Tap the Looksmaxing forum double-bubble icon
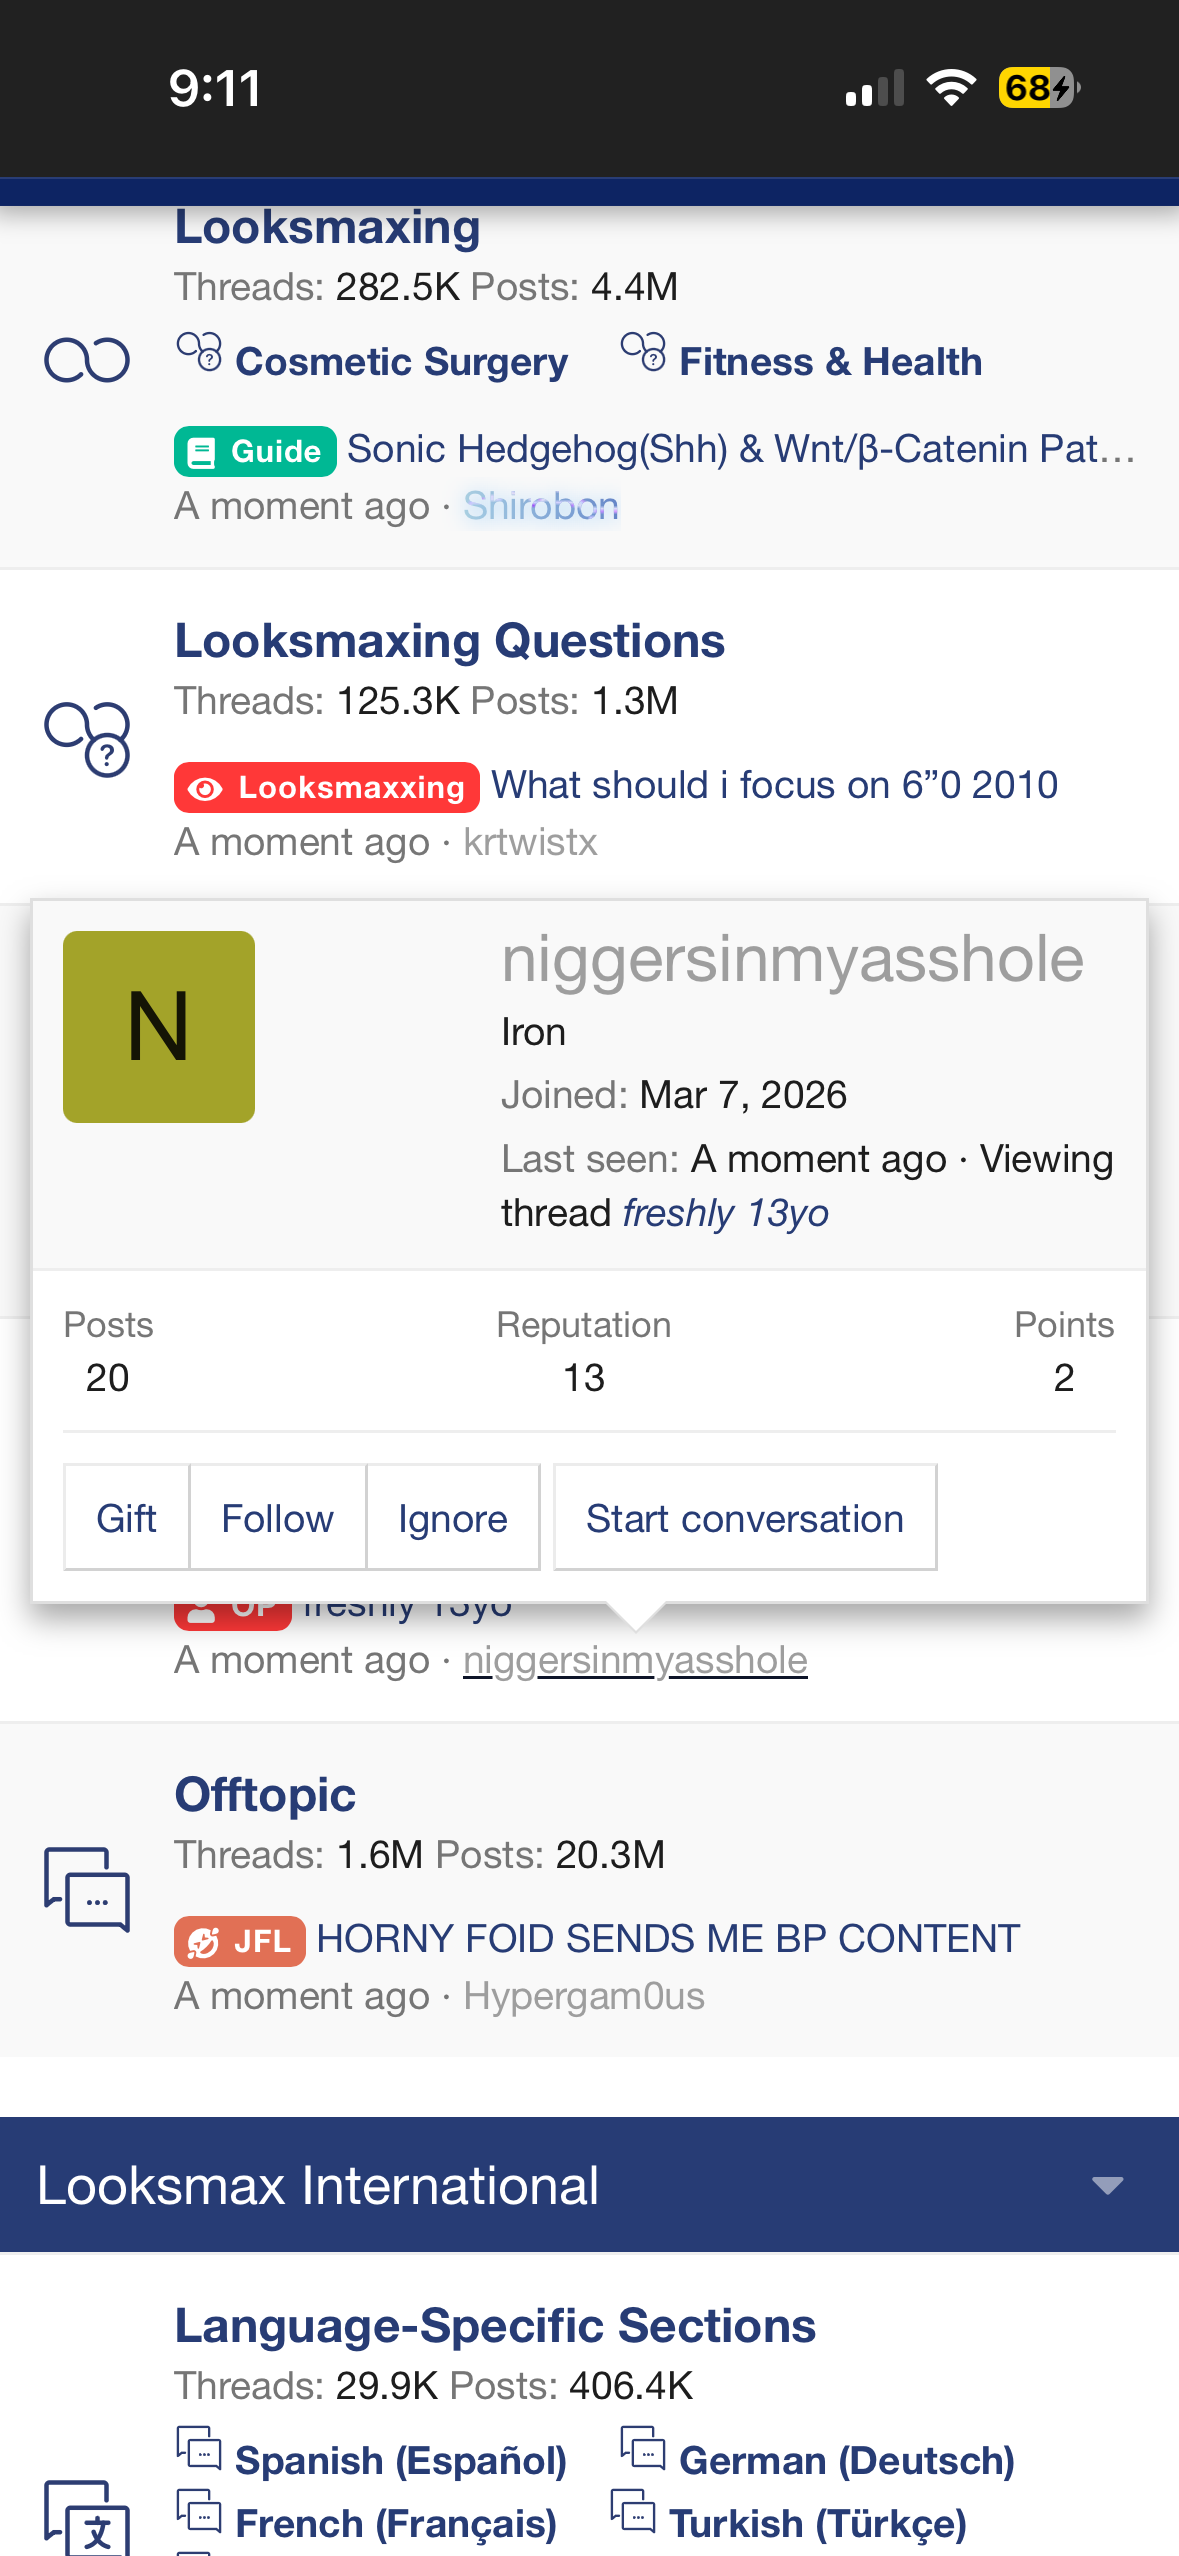Image resolution: width=1179 pixels, height=2556 pixels. click(x=87, y=360)
